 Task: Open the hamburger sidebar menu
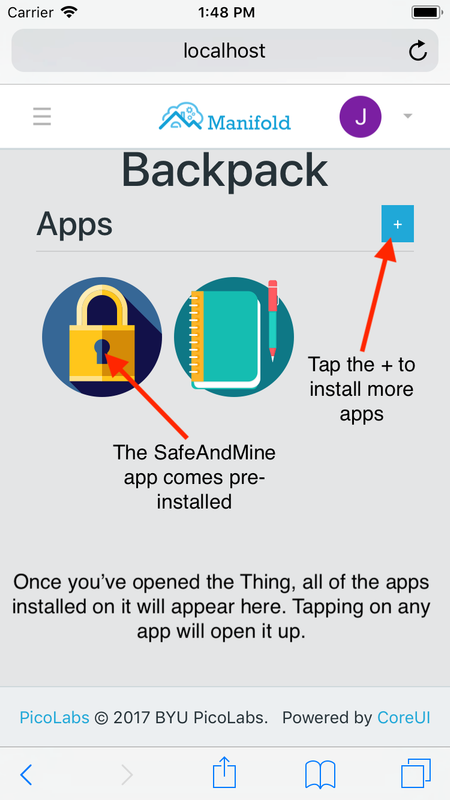click(x=42, y=116)
